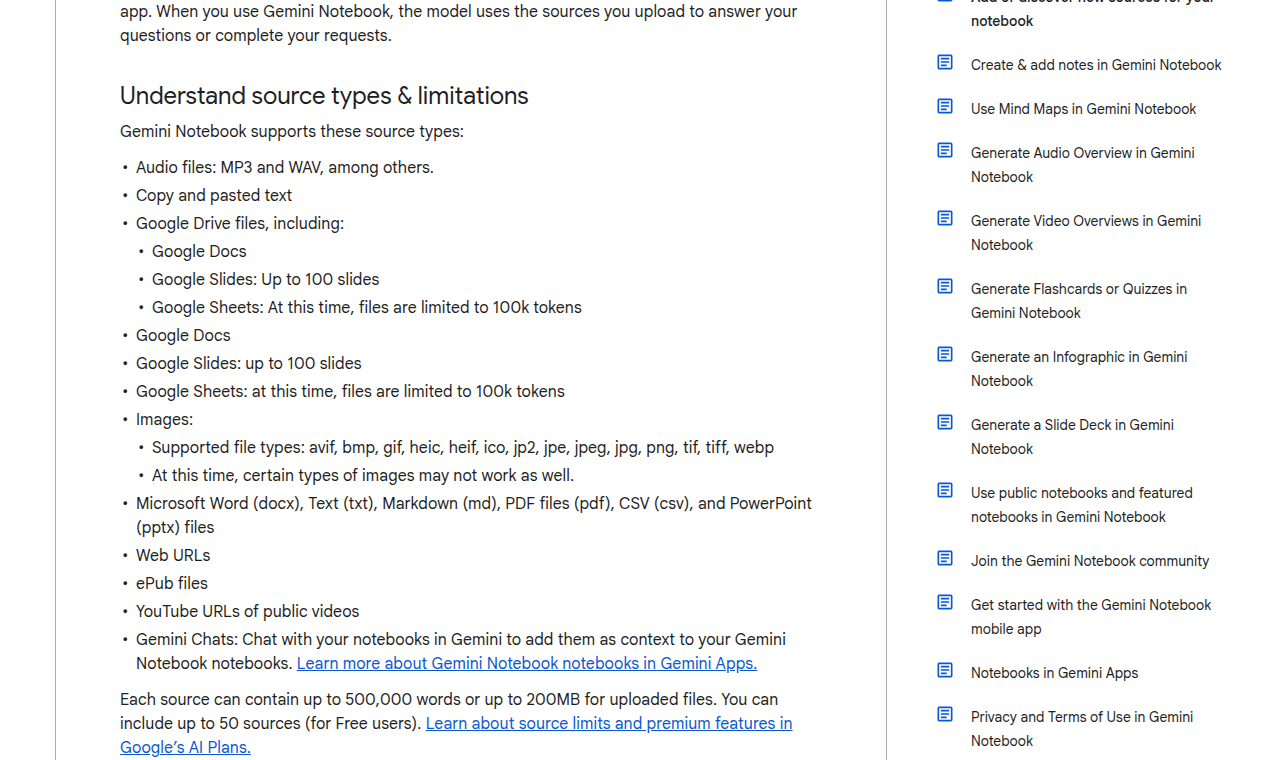Open Use Mind Maps in Gemini Notebook article
The image size is (1280, 760).
click(x=1083, y=109)
